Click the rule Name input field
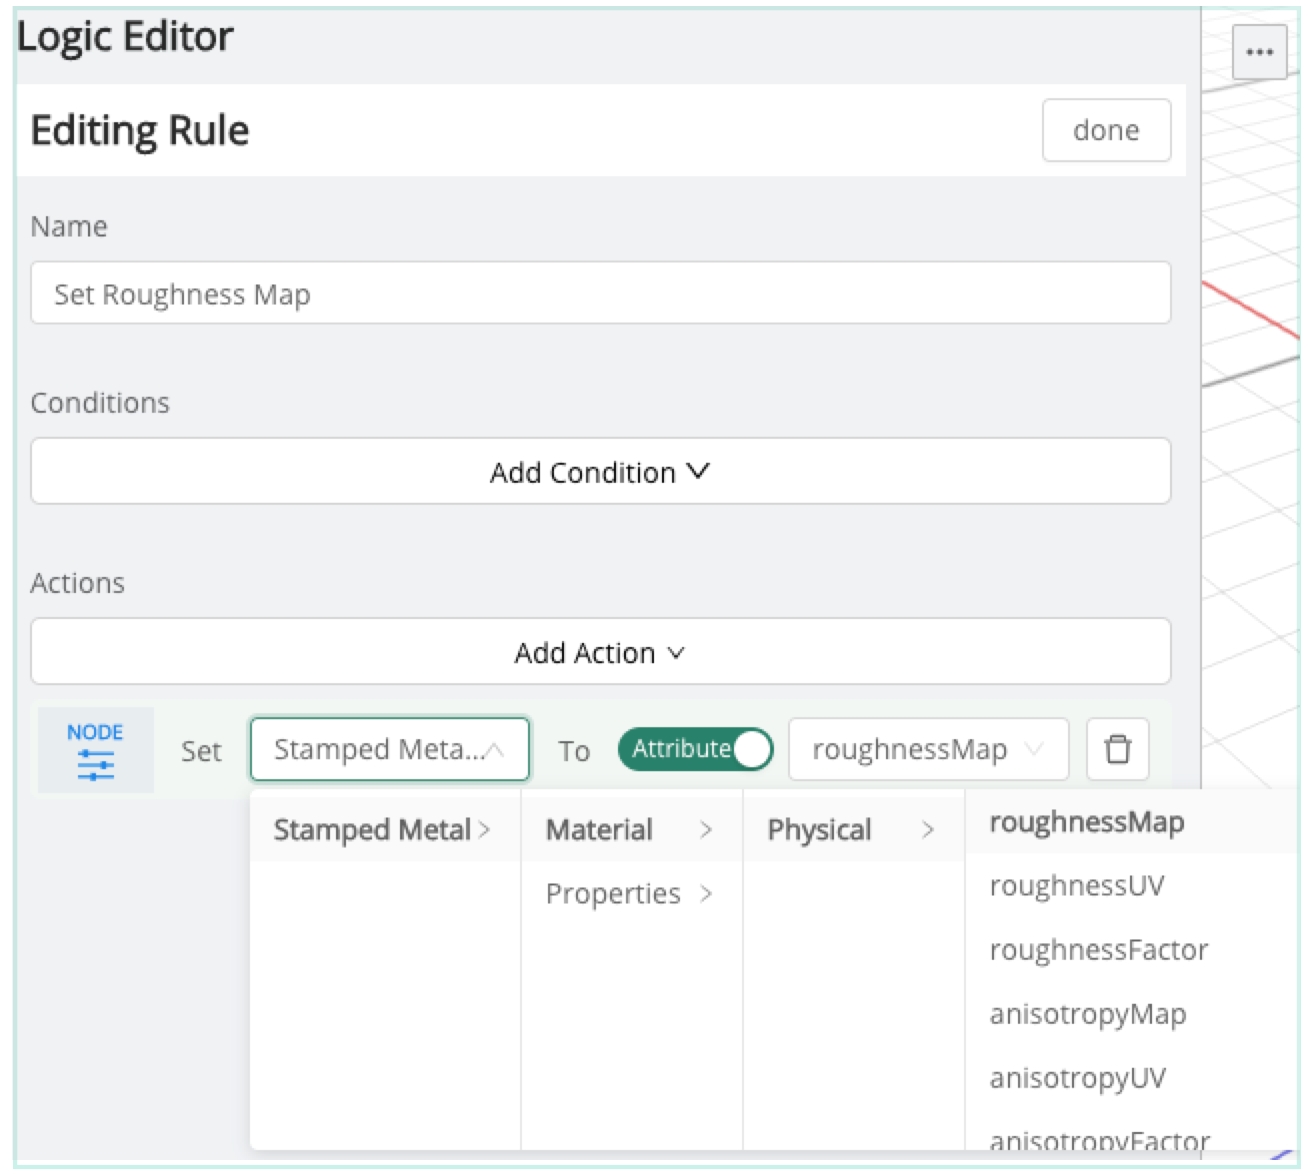 coord(600,294)
